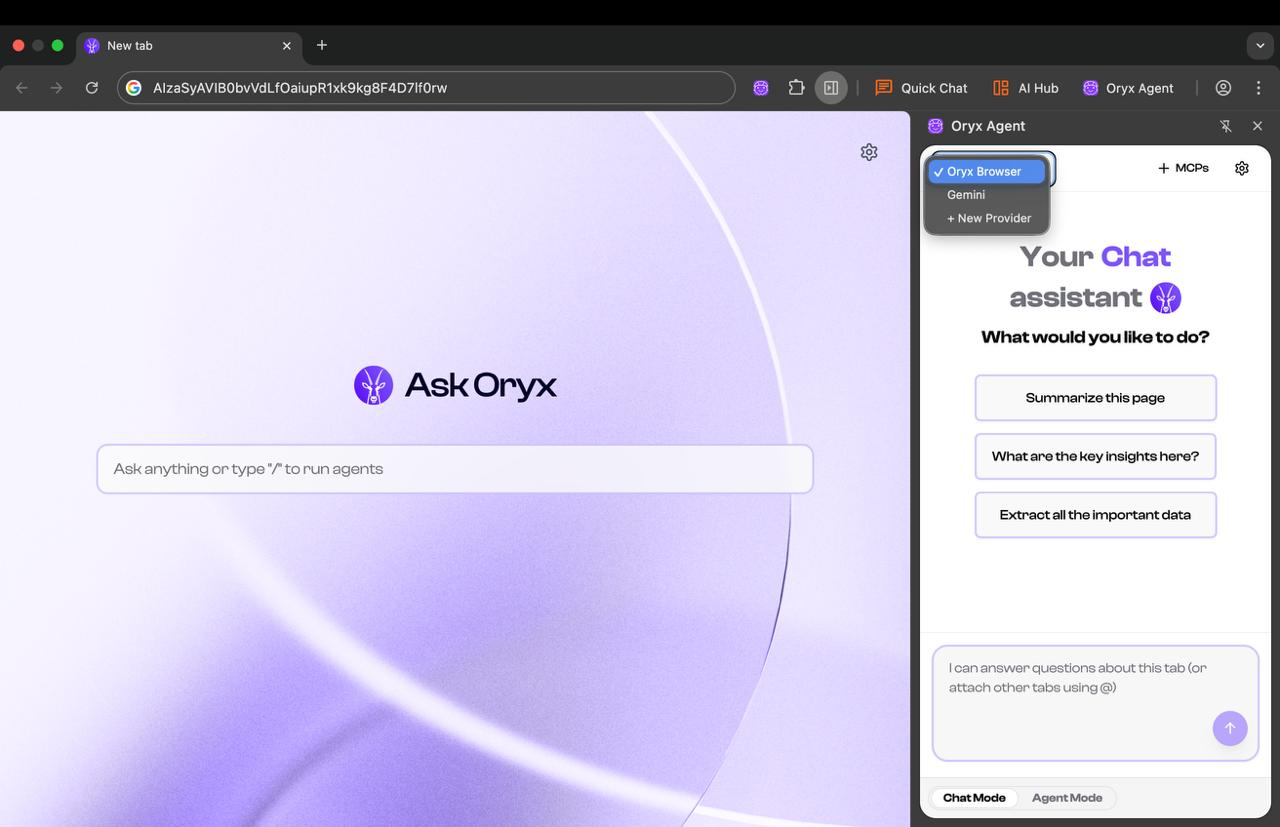Unpin the Oryx Agent side panel
Viewport: 1280px width, 827px height.
click(1226, 126)
